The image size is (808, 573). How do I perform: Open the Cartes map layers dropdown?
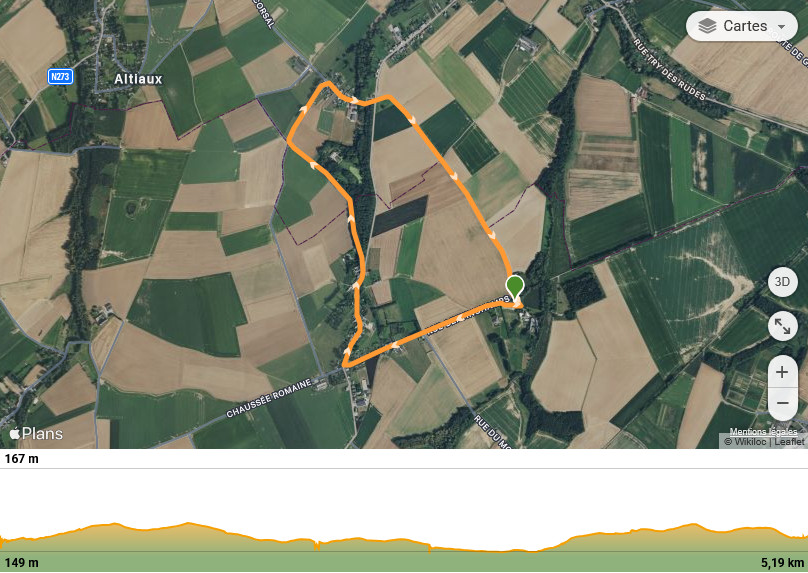click(x=742, y=26)
